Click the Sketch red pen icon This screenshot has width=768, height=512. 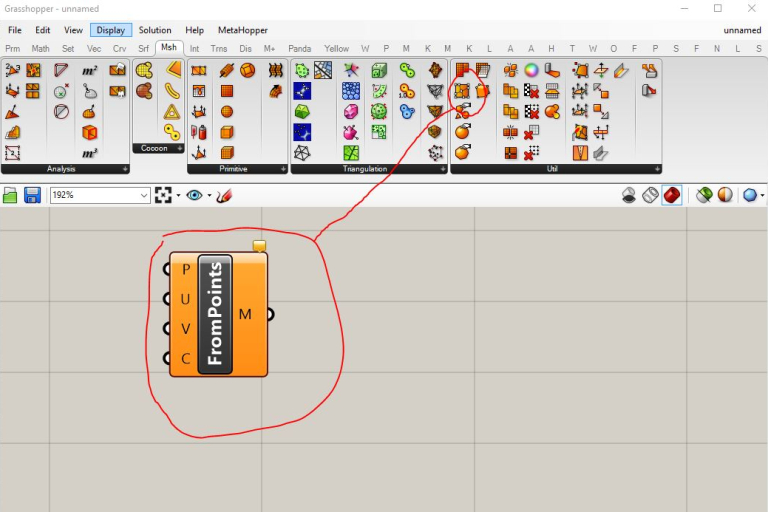[x=223, y=195]
